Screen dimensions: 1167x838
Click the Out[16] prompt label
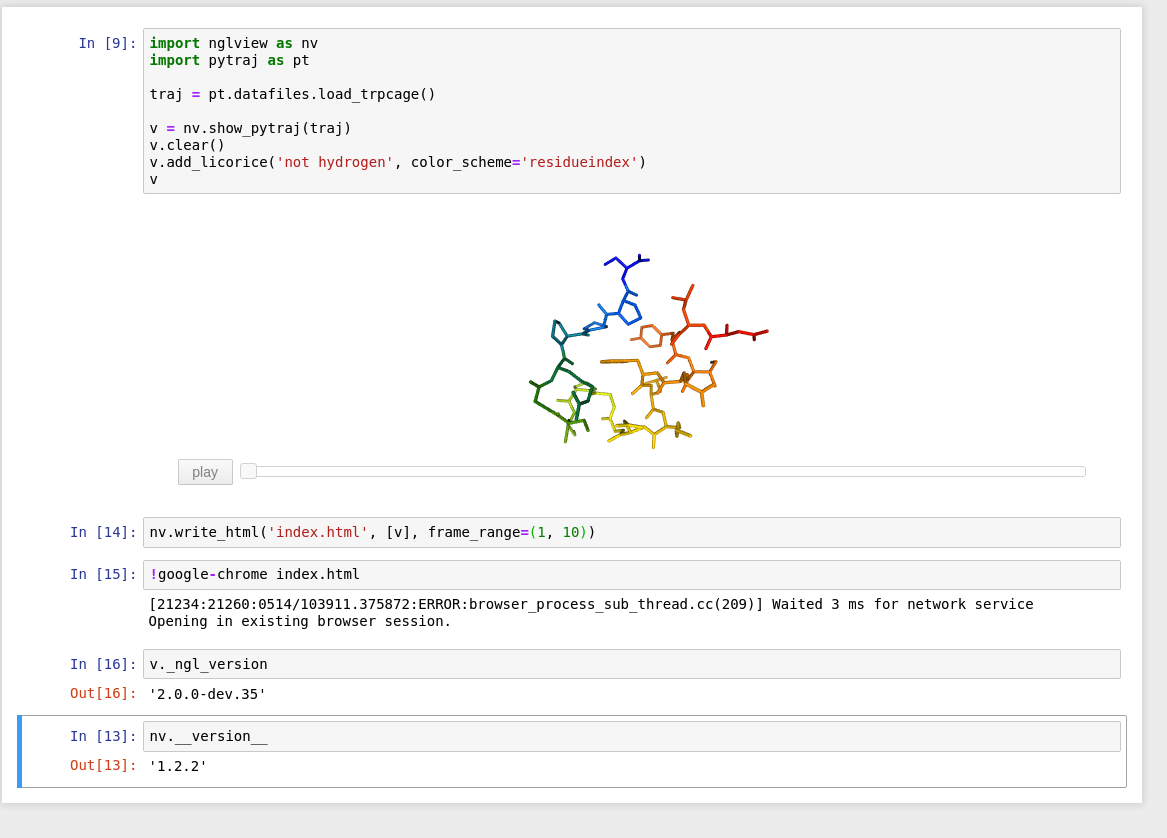tap(104, 693)
